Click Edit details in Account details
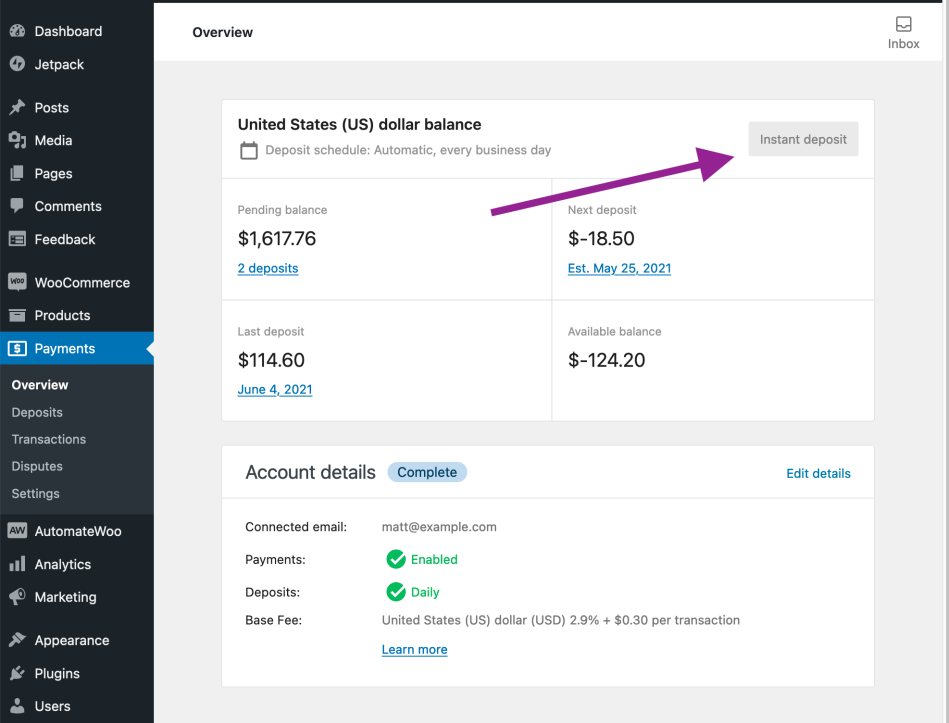 [x=818, y=473]
